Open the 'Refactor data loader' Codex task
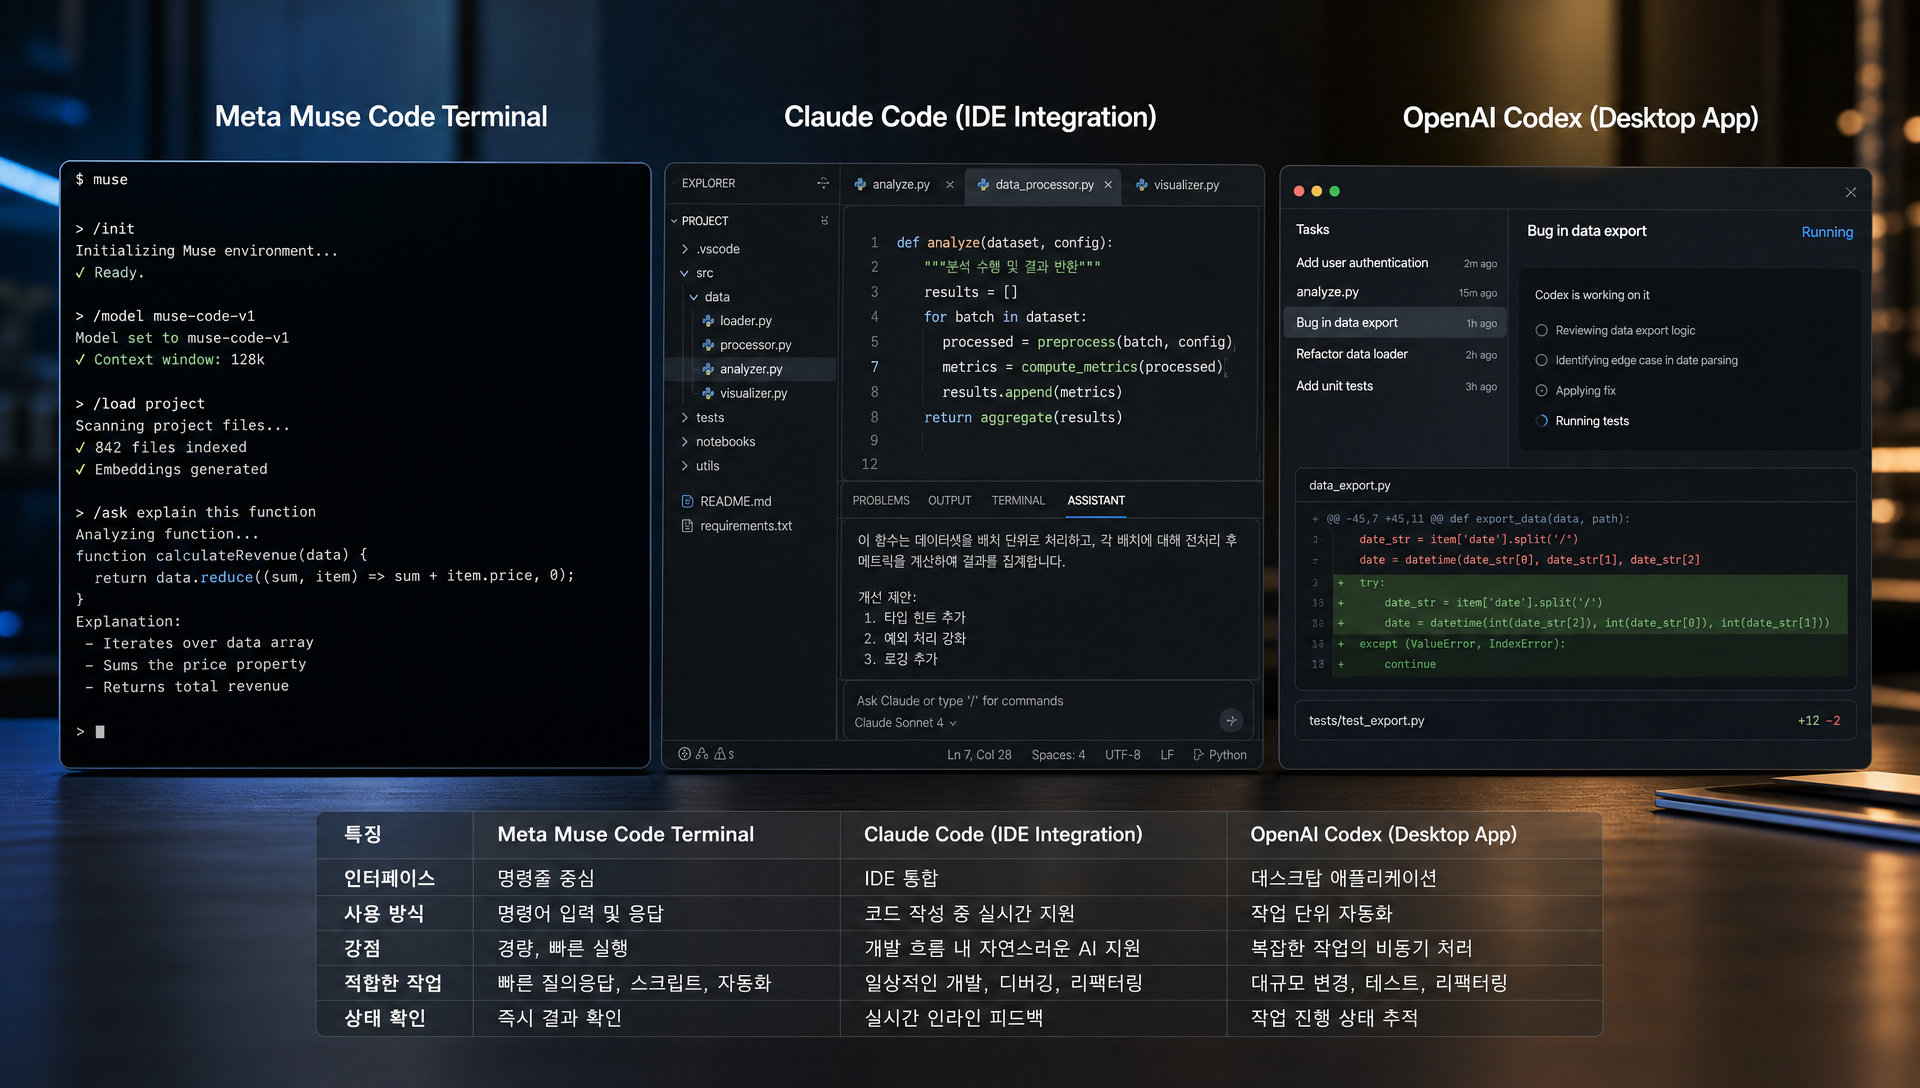Viewport: 1920px width, 1088px height. tap(1396, 354)
